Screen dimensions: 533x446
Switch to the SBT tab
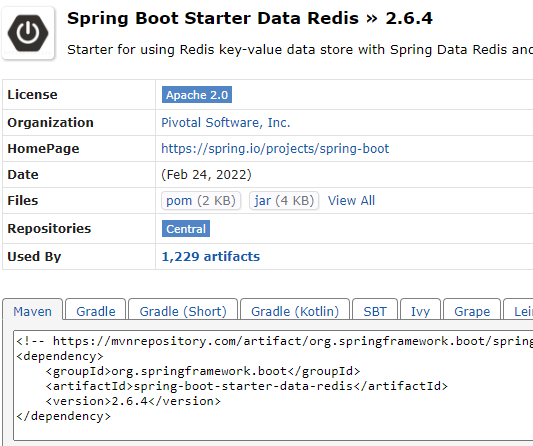coord(375,310)
